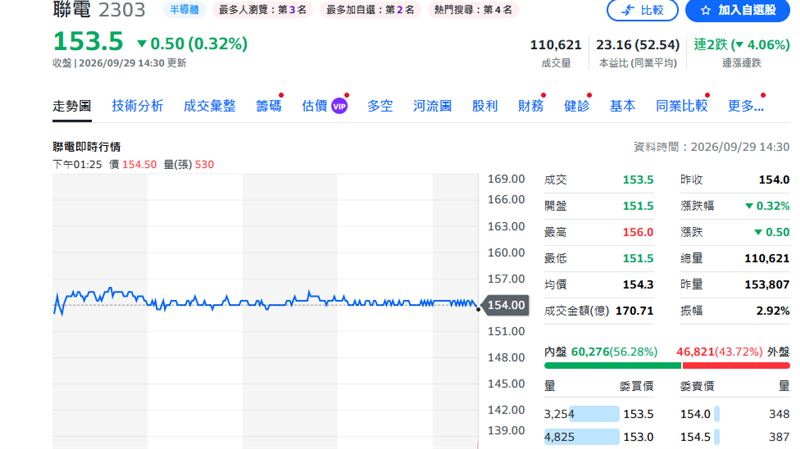Screen dimensions: 800x449
Task: Click the blue intraday price line chart
Action: pos(265,301)
